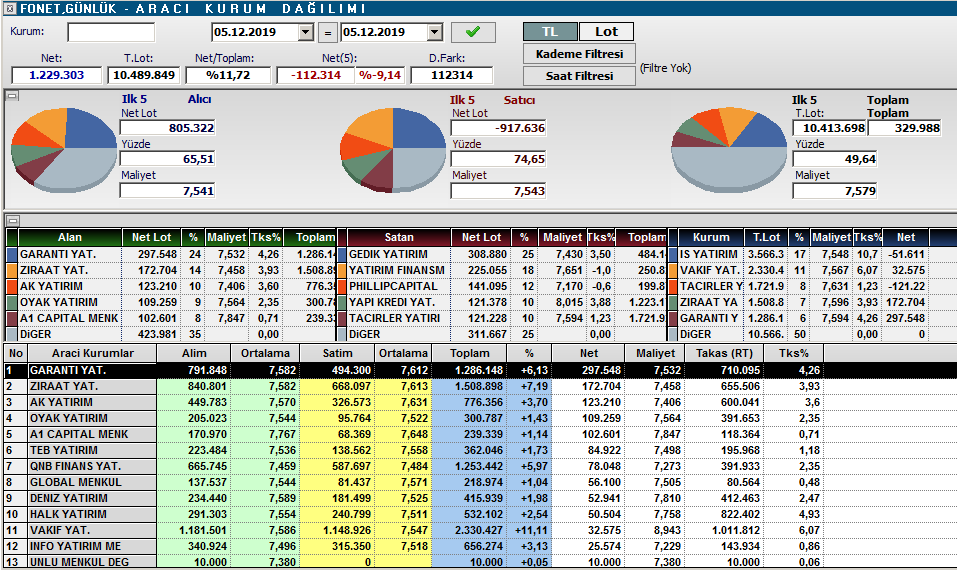Switch to TL mode

(550, 32)
